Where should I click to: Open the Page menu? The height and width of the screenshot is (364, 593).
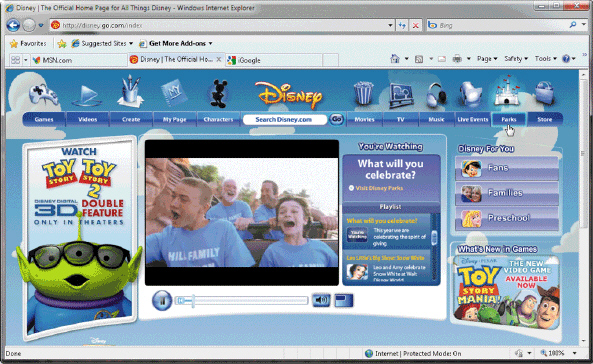click(487, 59)
